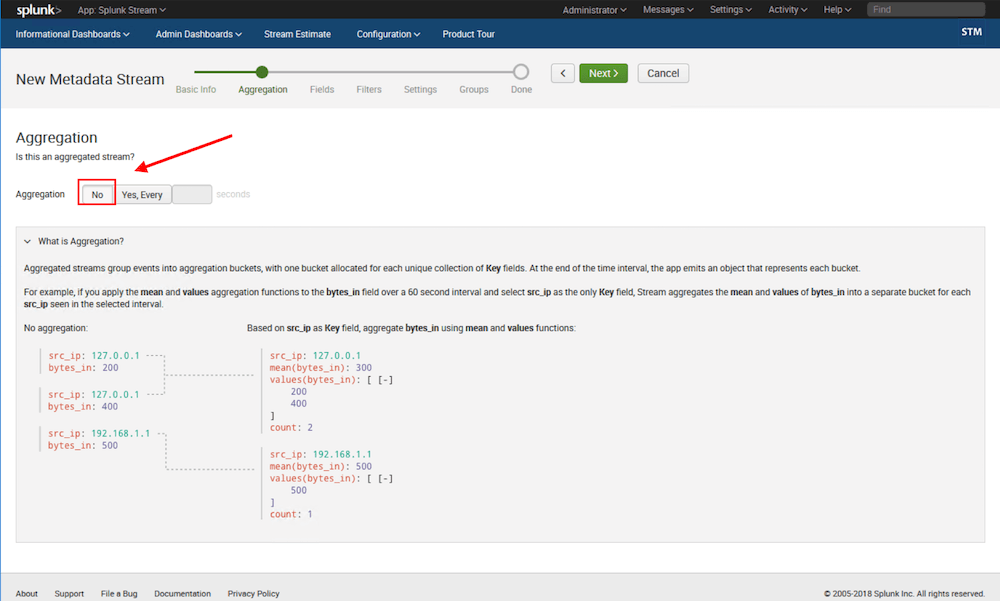Start the Product Tour
The height and width of the screenshot is (601, 1000).
tap(468, 34)
